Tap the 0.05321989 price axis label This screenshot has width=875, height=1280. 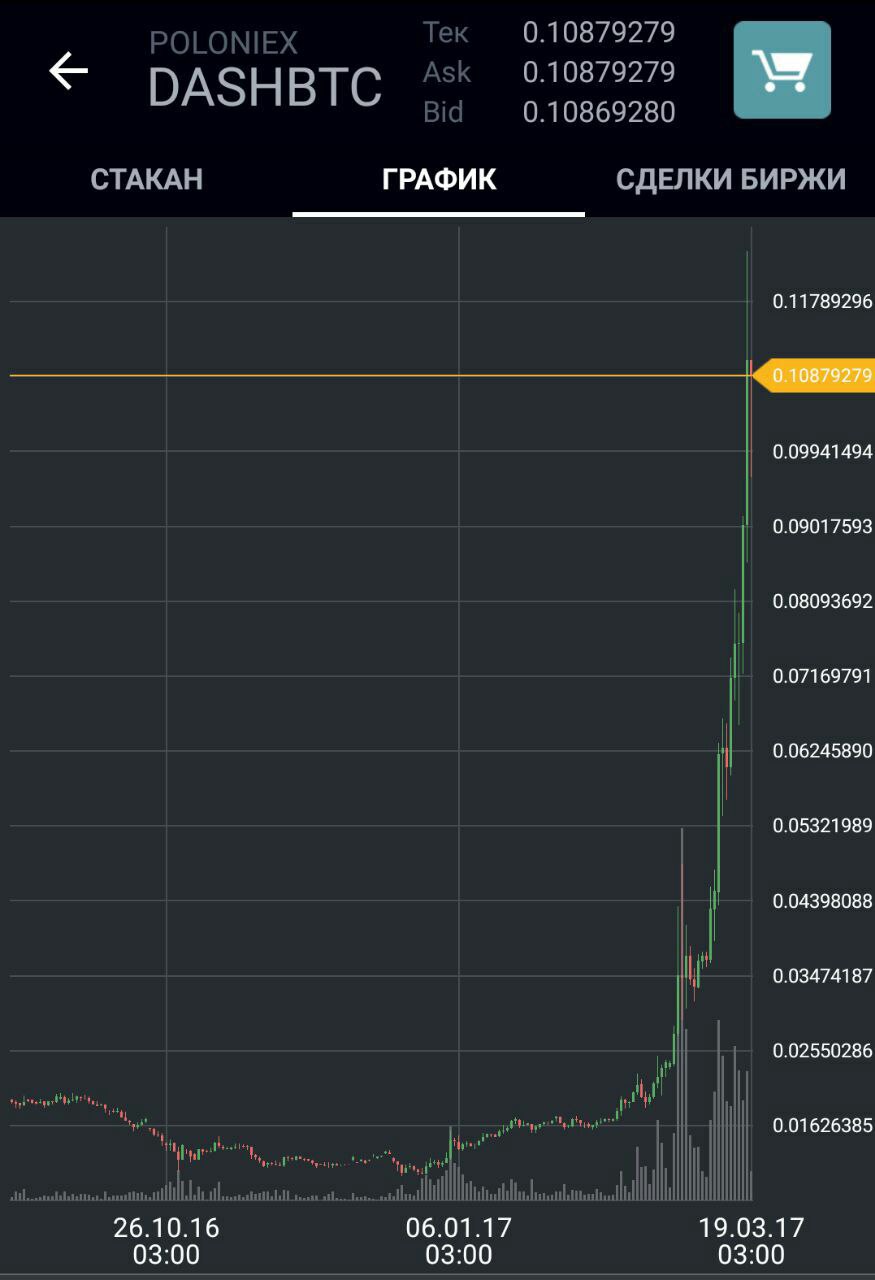pyautogui.click(x=823, y=825)
